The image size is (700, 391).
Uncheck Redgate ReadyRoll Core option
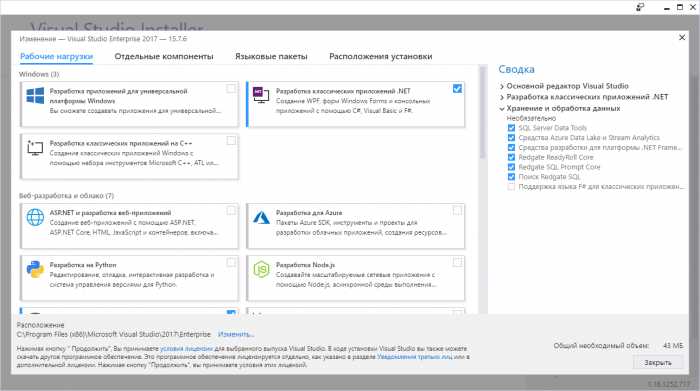[511, 157]
